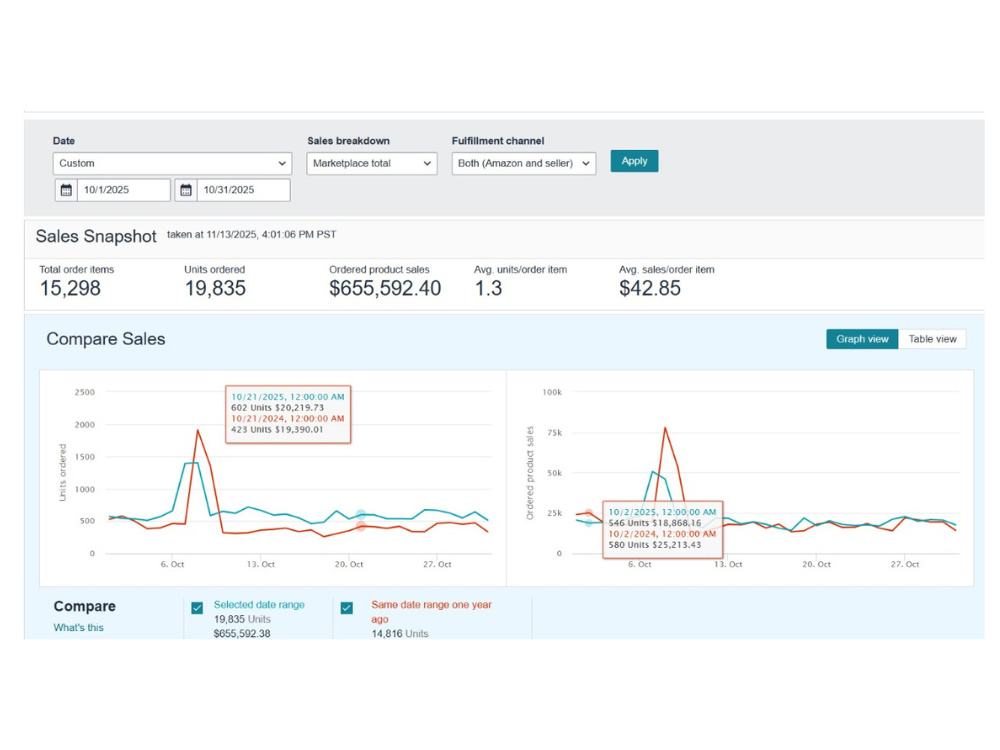Viewport: 1000px width, 750px height.
Task: Click the Compare Sales heading
Action: point(106,339)
